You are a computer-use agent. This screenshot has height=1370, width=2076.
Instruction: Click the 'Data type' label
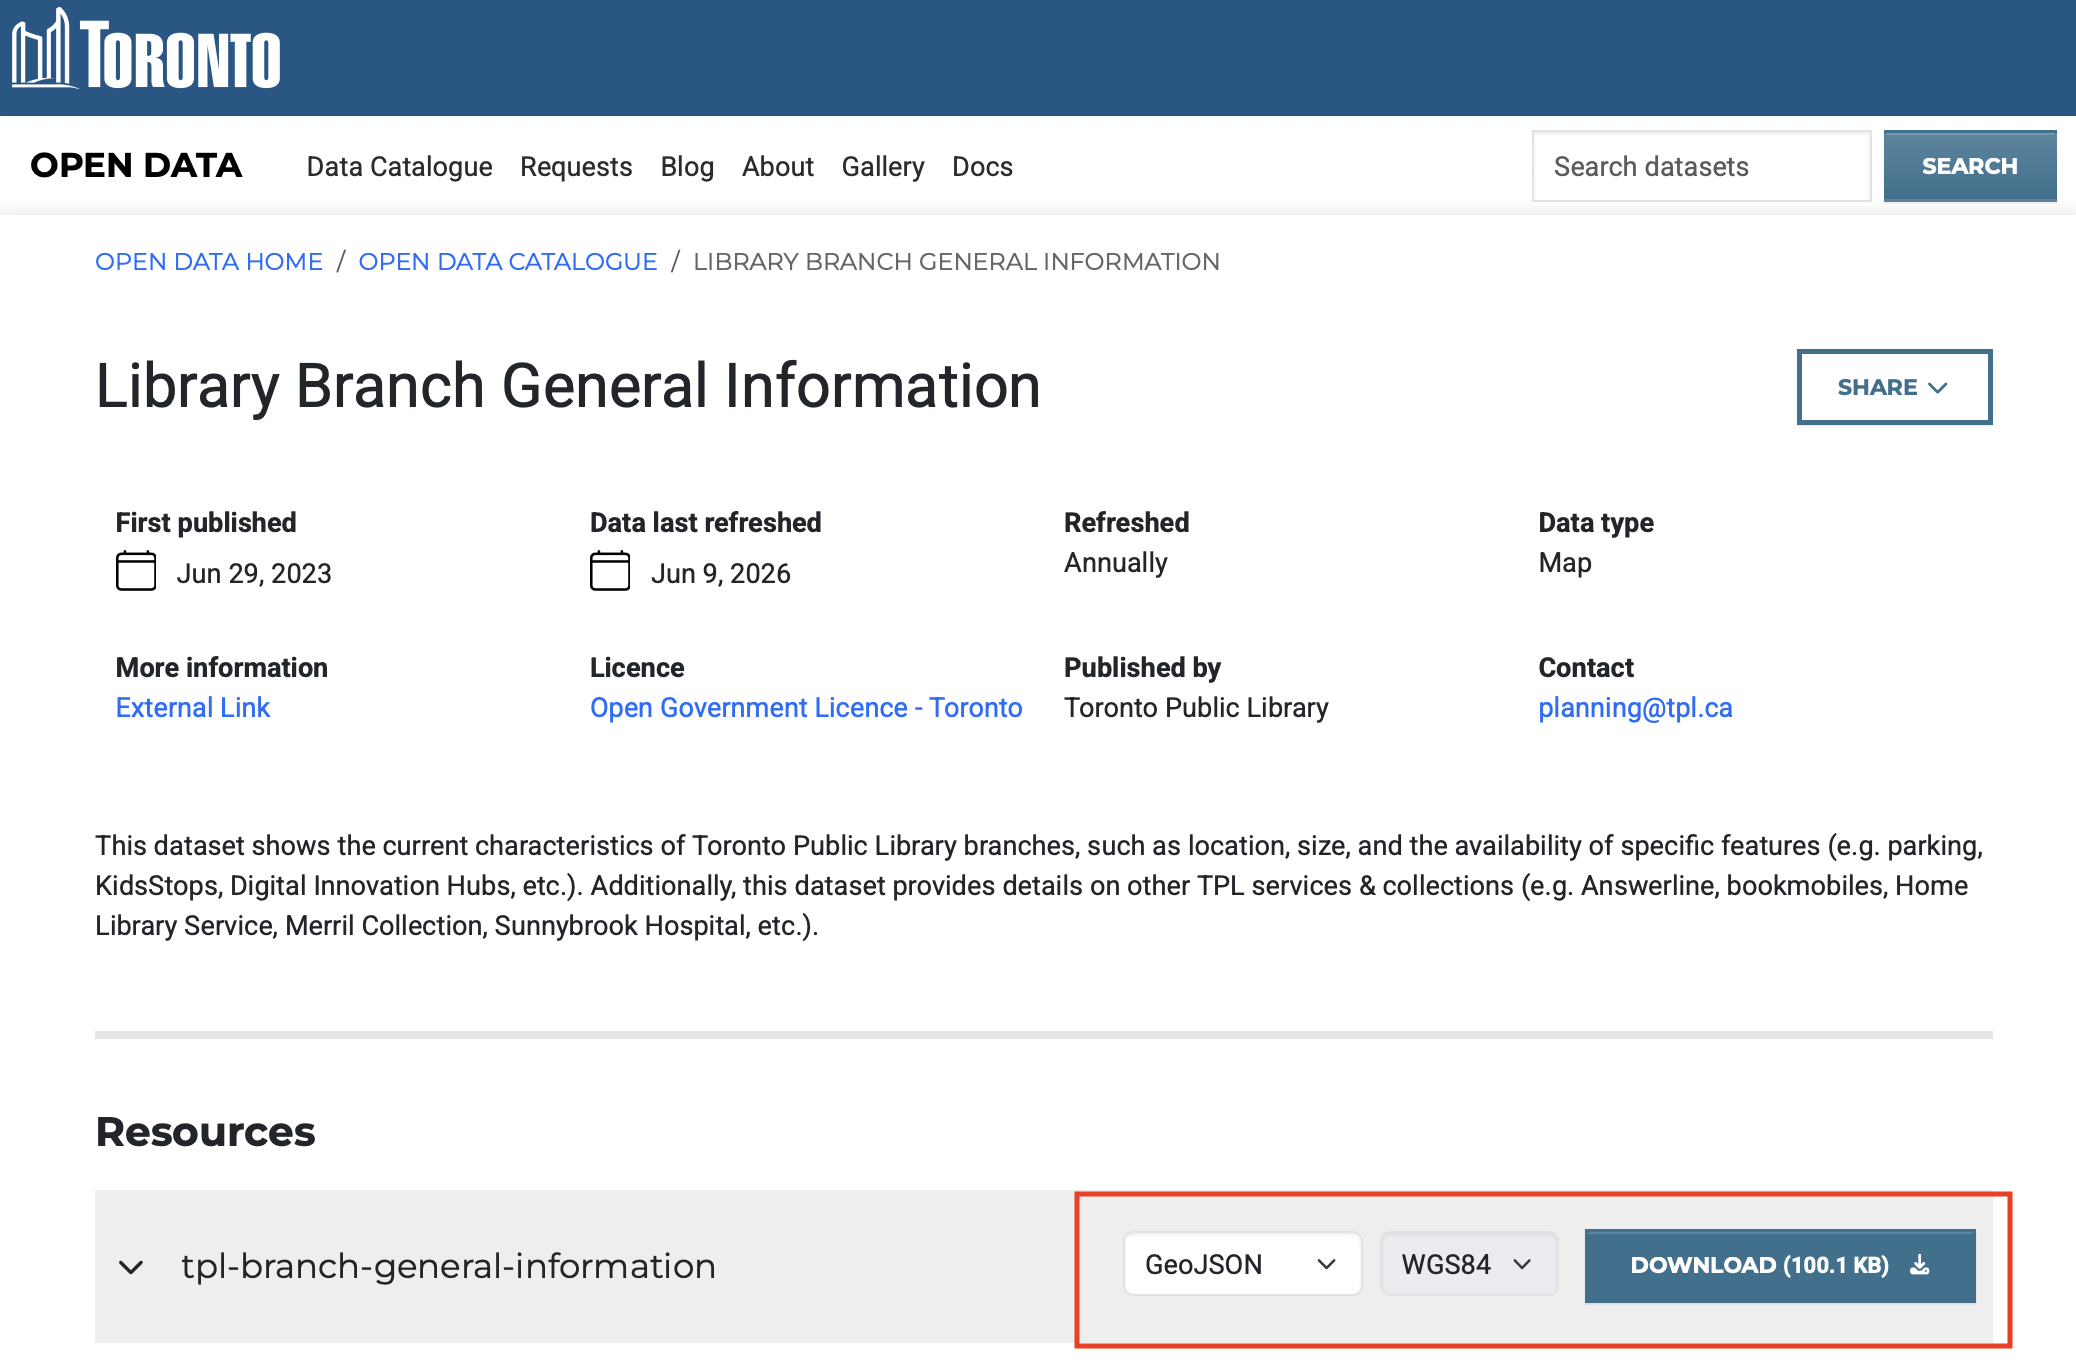[1596, 522]
